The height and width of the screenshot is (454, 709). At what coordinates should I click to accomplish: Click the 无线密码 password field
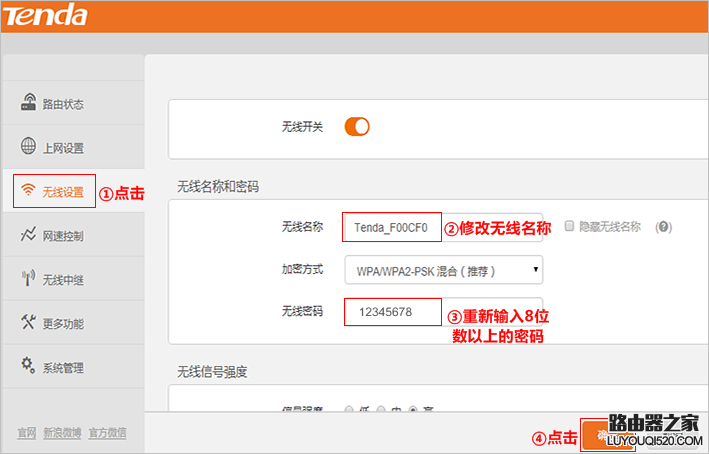pyautogui.click(x=392, y=312)
